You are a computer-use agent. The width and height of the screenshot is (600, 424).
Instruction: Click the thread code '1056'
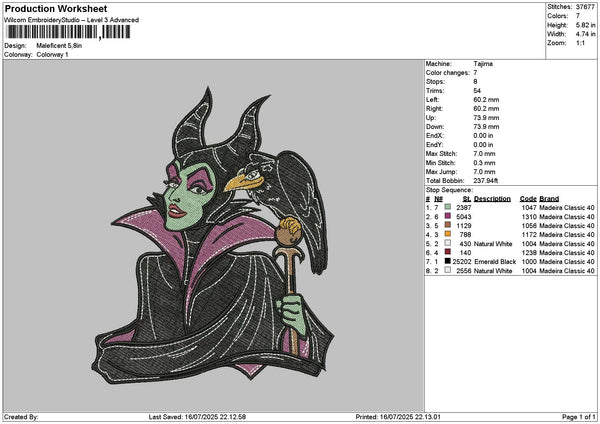[529, 225]
